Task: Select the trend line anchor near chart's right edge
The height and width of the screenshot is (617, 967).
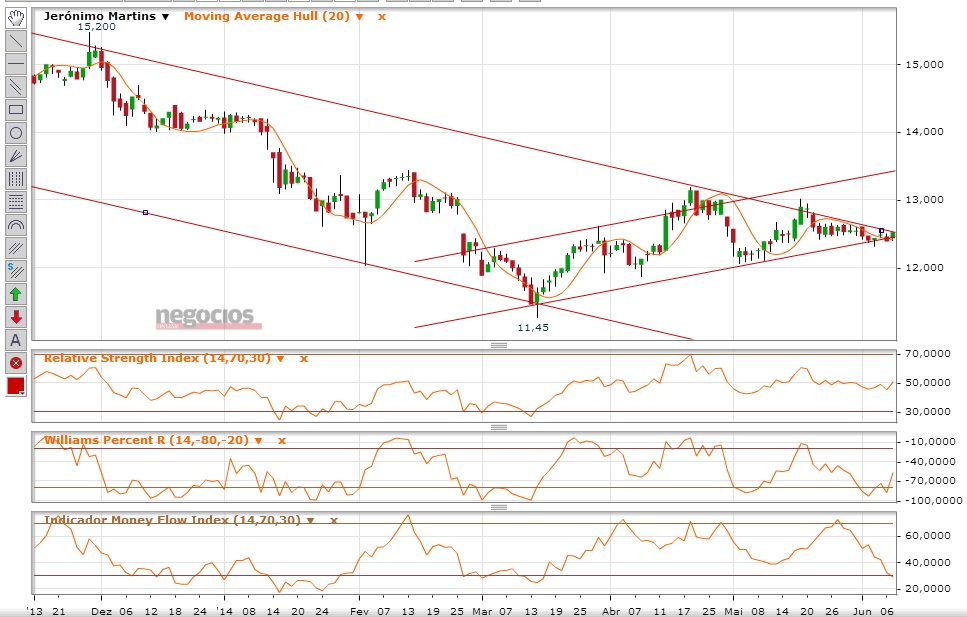Action: [x=881, y=231]
